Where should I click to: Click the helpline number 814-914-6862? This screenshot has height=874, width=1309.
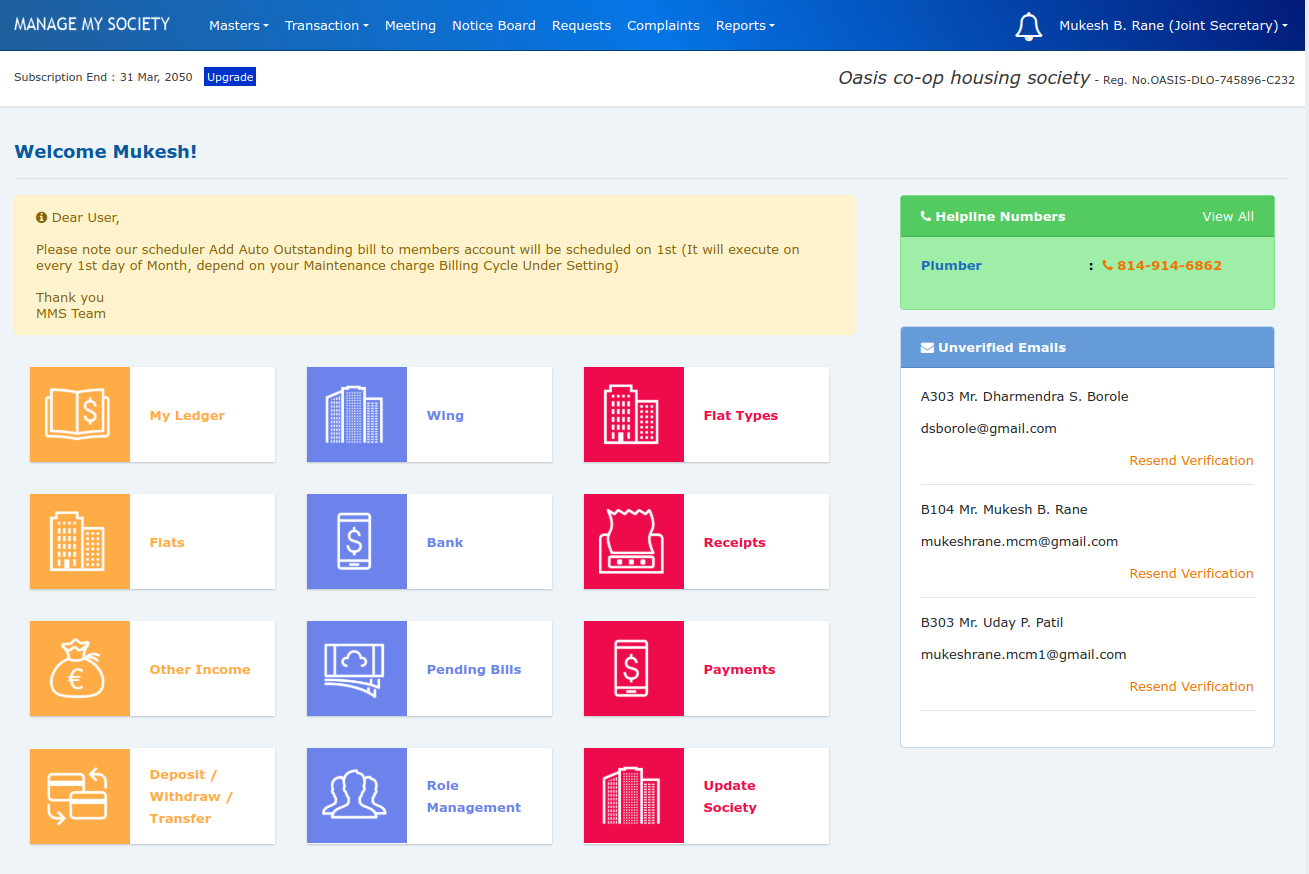[x=1169, y=266]
